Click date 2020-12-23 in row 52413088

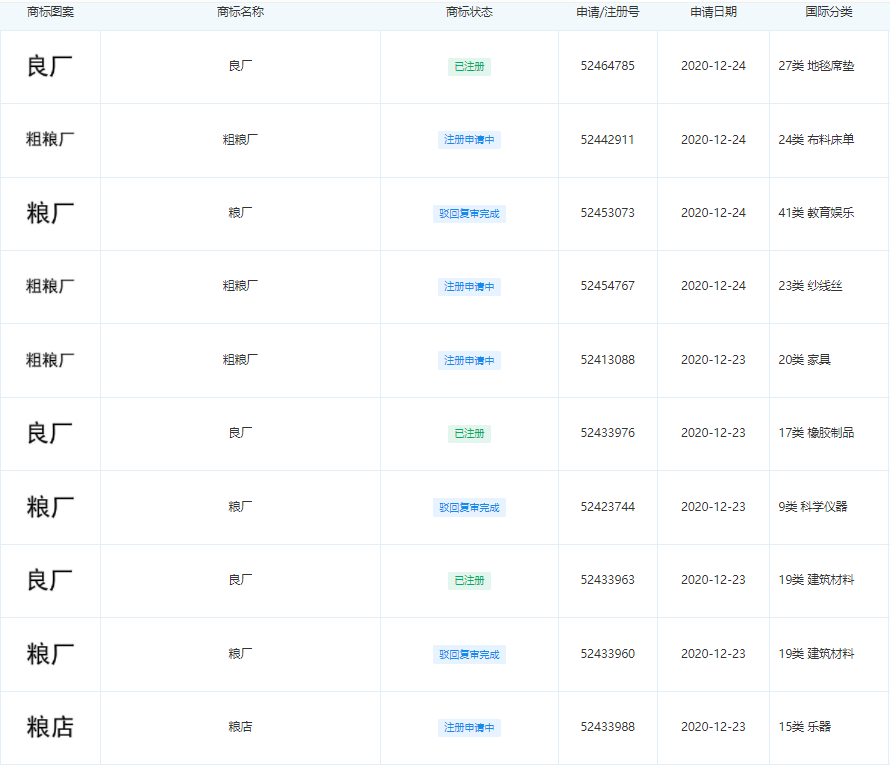click(x=713, y=360)
